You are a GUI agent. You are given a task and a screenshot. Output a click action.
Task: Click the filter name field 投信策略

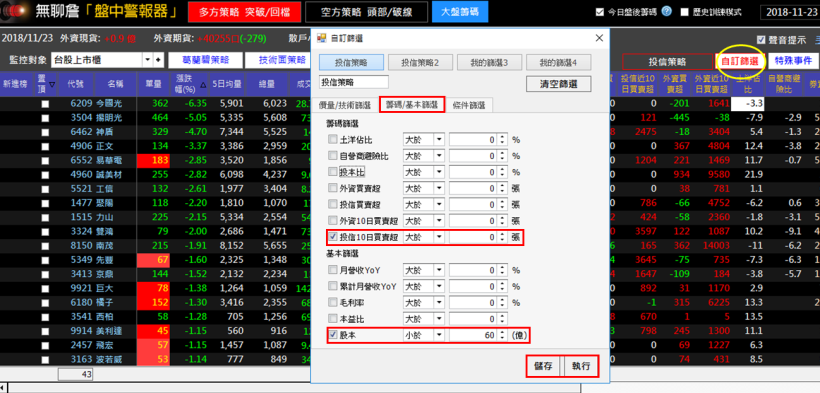pyautogui.click(x=354, y=82)
